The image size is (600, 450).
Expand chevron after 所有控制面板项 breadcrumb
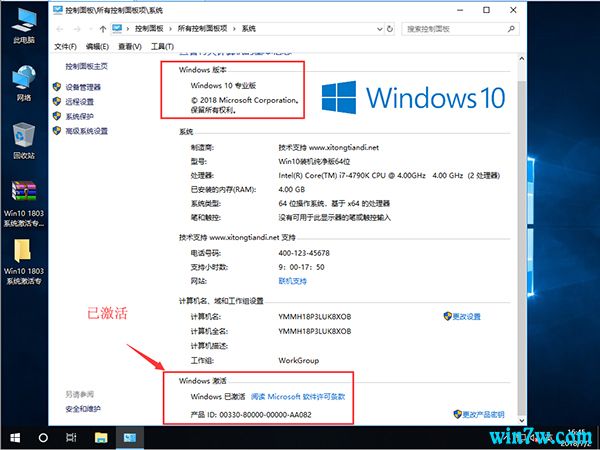click(x=235, y=29)
